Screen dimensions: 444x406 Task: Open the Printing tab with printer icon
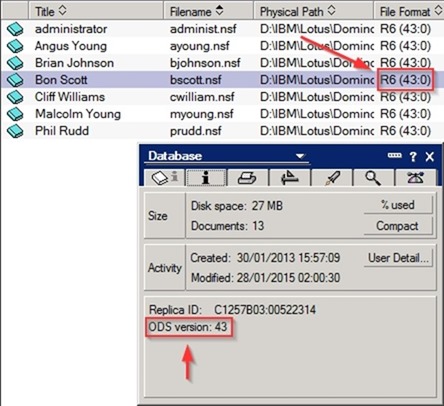point(247,178)
